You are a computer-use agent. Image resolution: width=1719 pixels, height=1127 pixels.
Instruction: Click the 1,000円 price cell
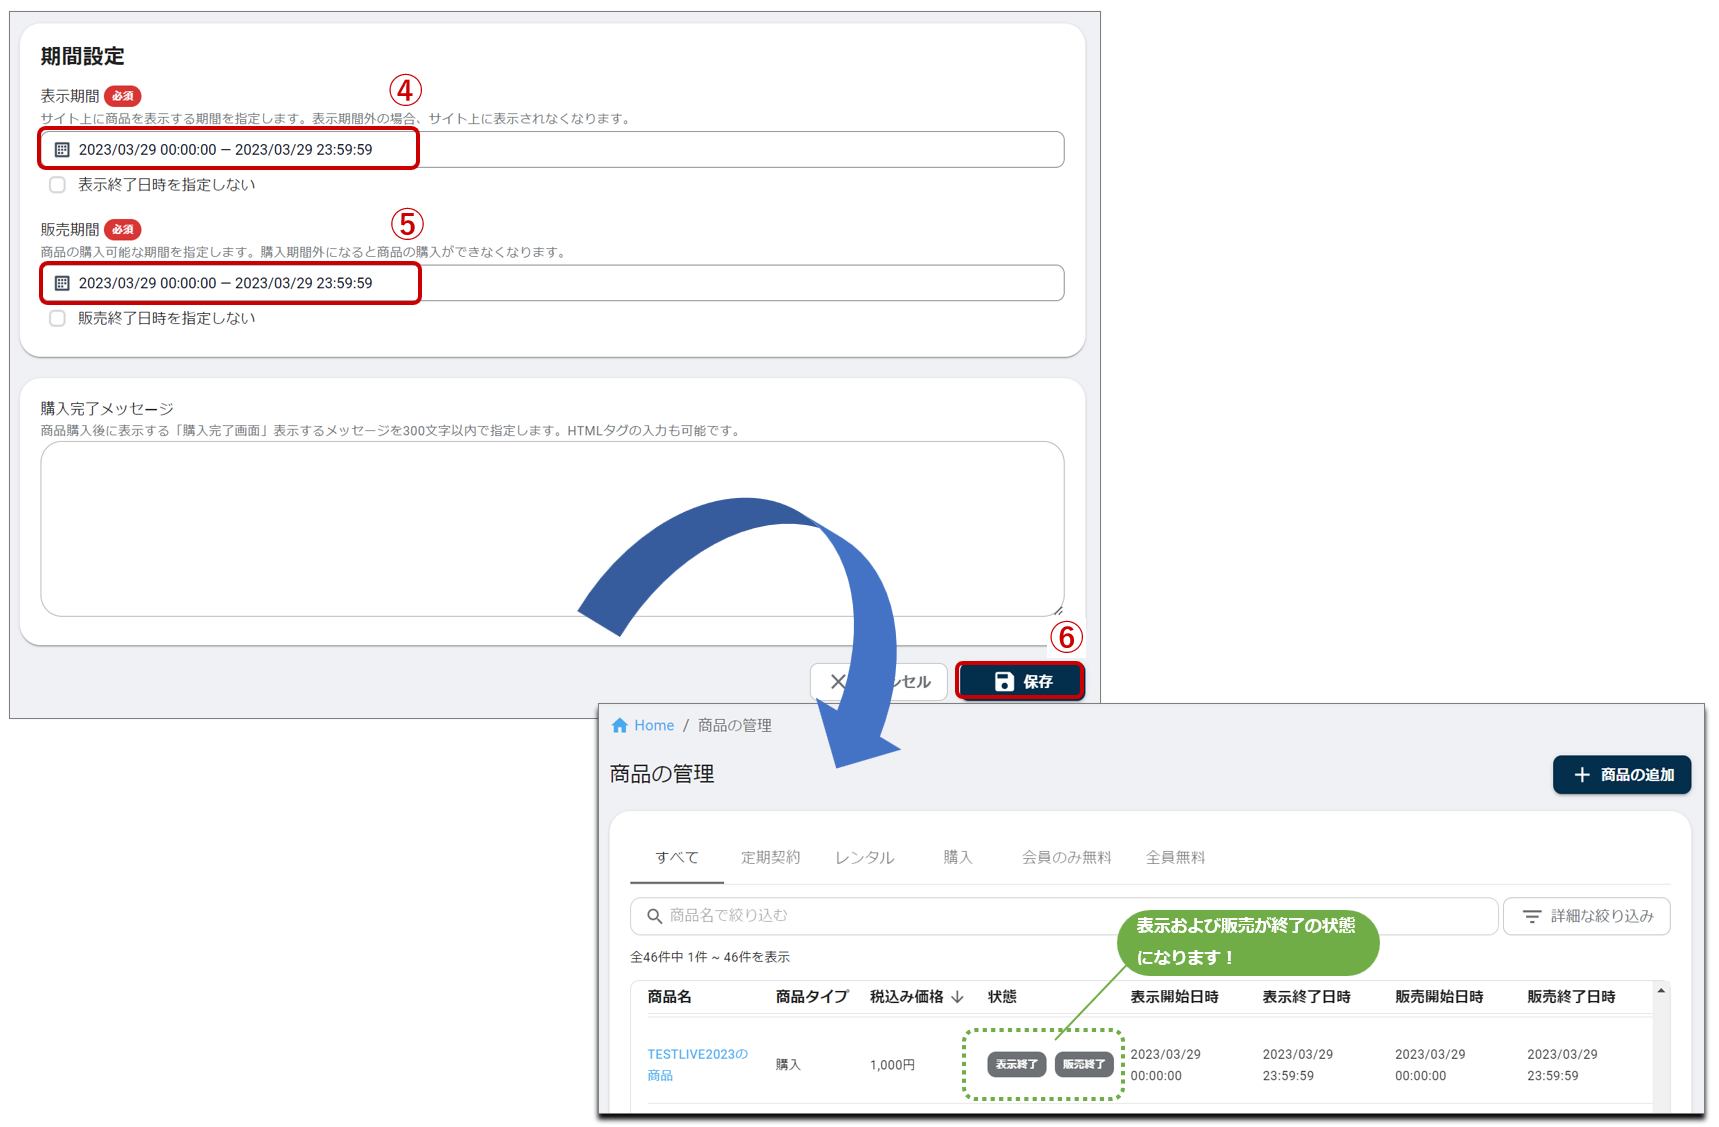(892, 1065)
